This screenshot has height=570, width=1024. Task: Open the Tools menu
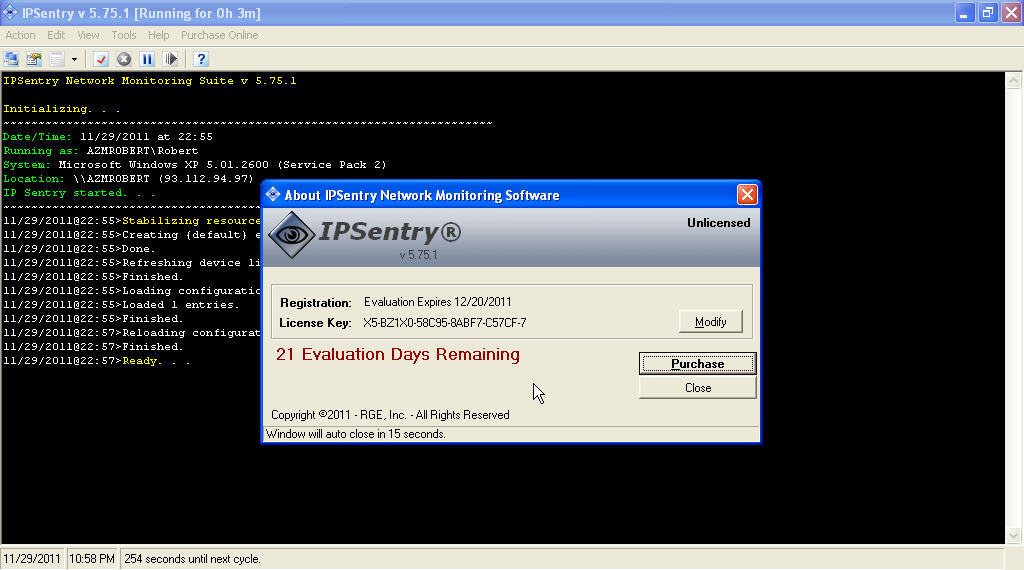pos(123,35)
